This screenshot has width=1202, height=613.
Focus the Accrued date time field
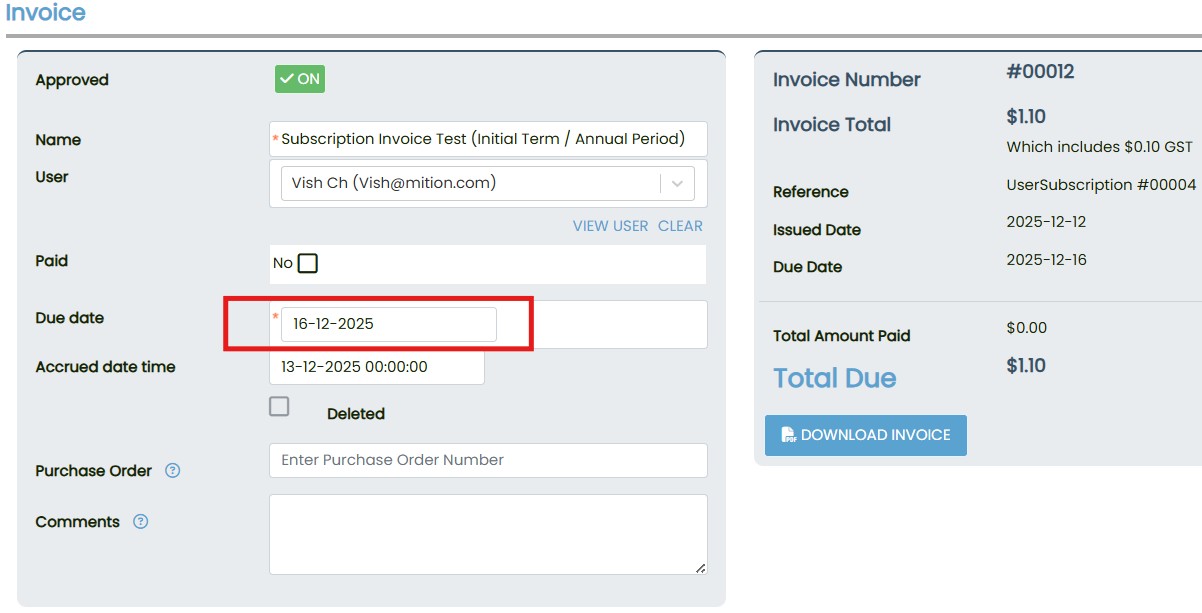[376, 367]
